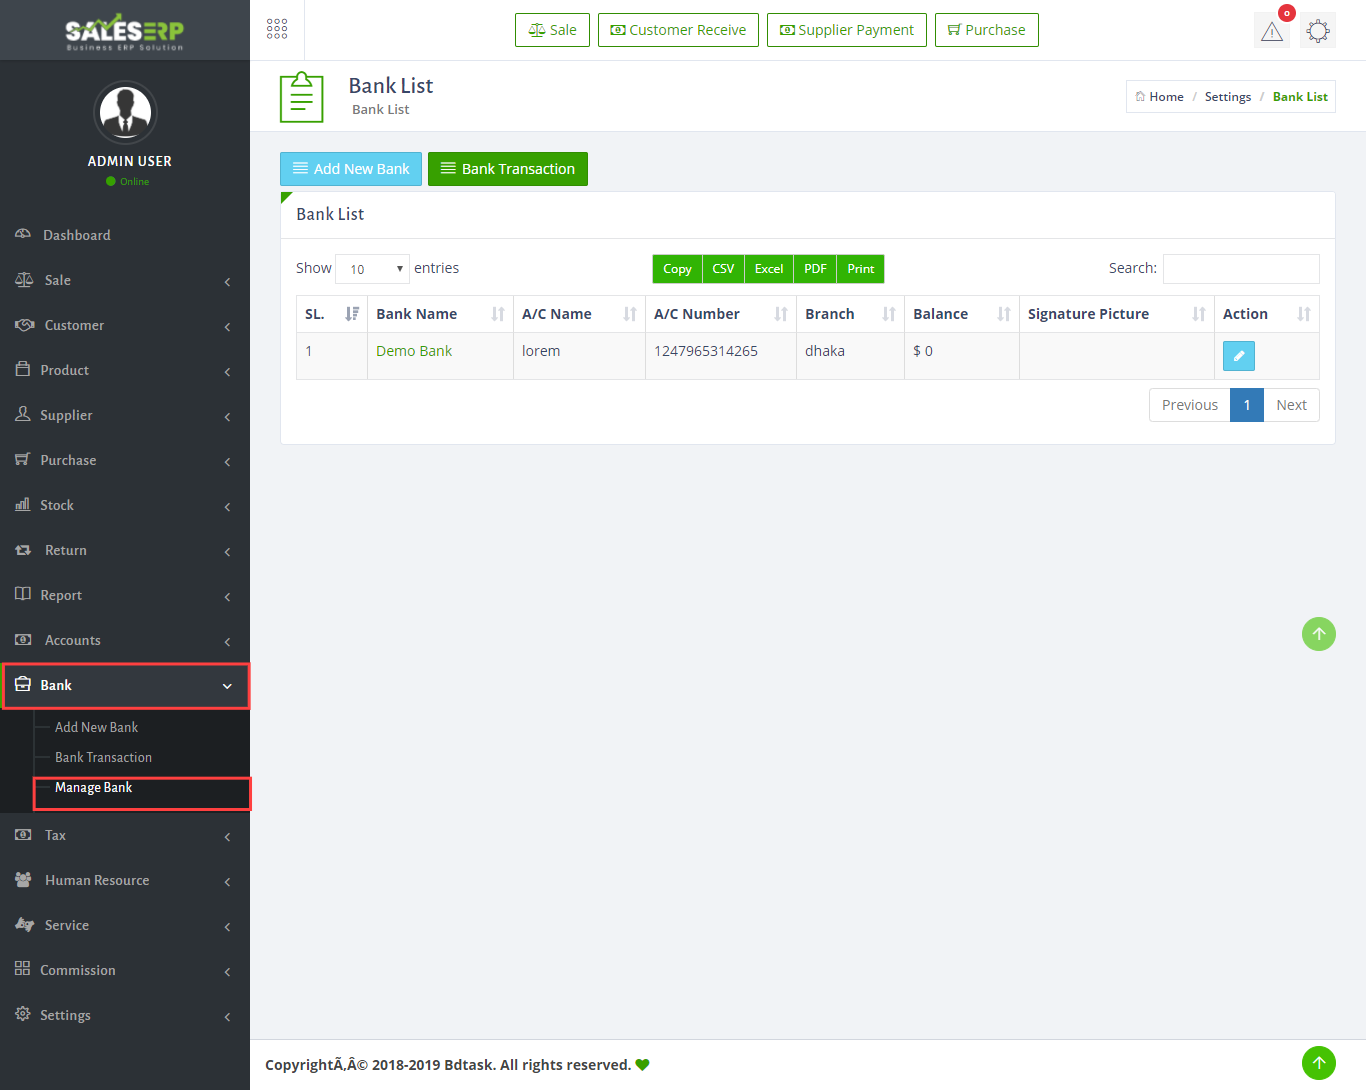Click the Search input field
This screenshot has height=1090, width=1366.
[x=1240, y=269]
